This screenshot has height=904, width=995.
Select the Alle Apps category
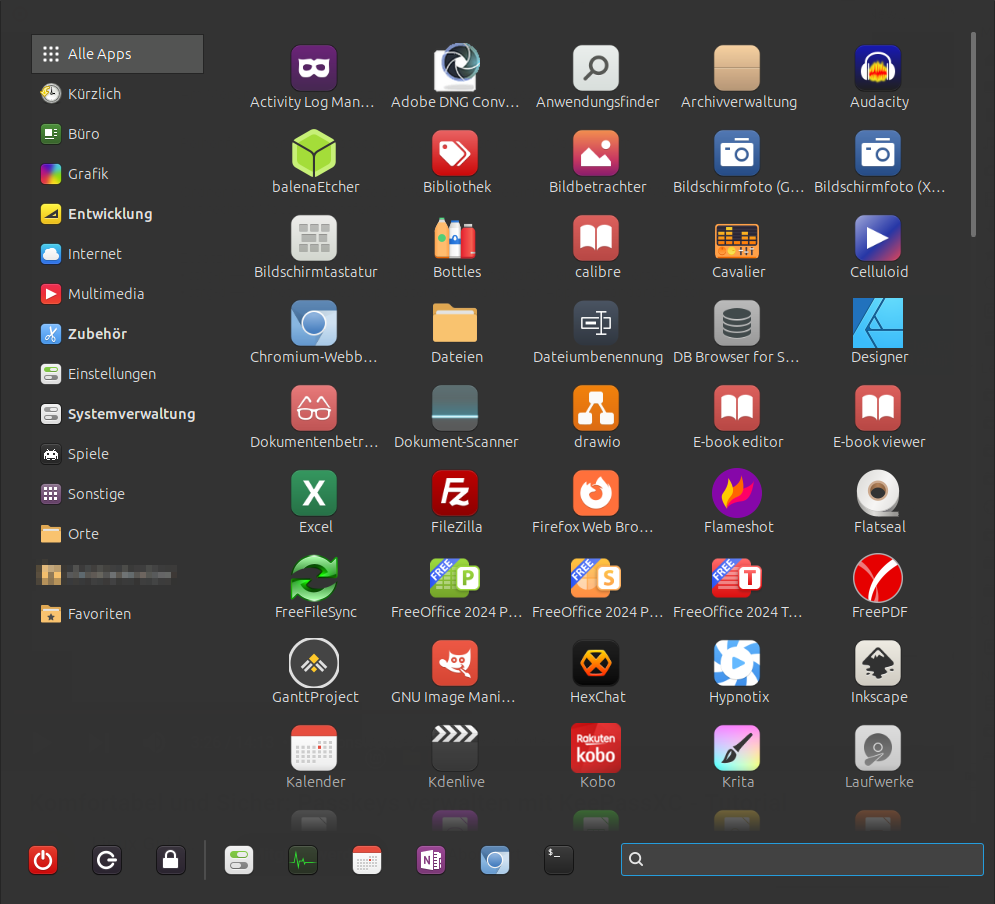pos(117,54)
